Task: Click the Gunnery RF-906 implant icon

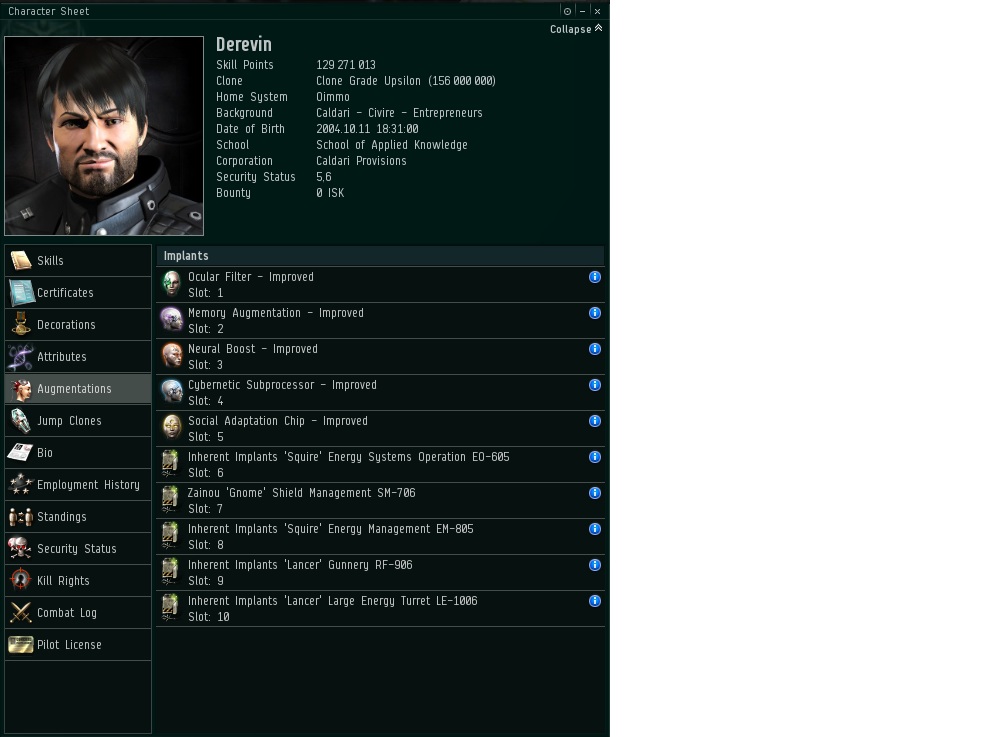Action: [x=171, y=572]
